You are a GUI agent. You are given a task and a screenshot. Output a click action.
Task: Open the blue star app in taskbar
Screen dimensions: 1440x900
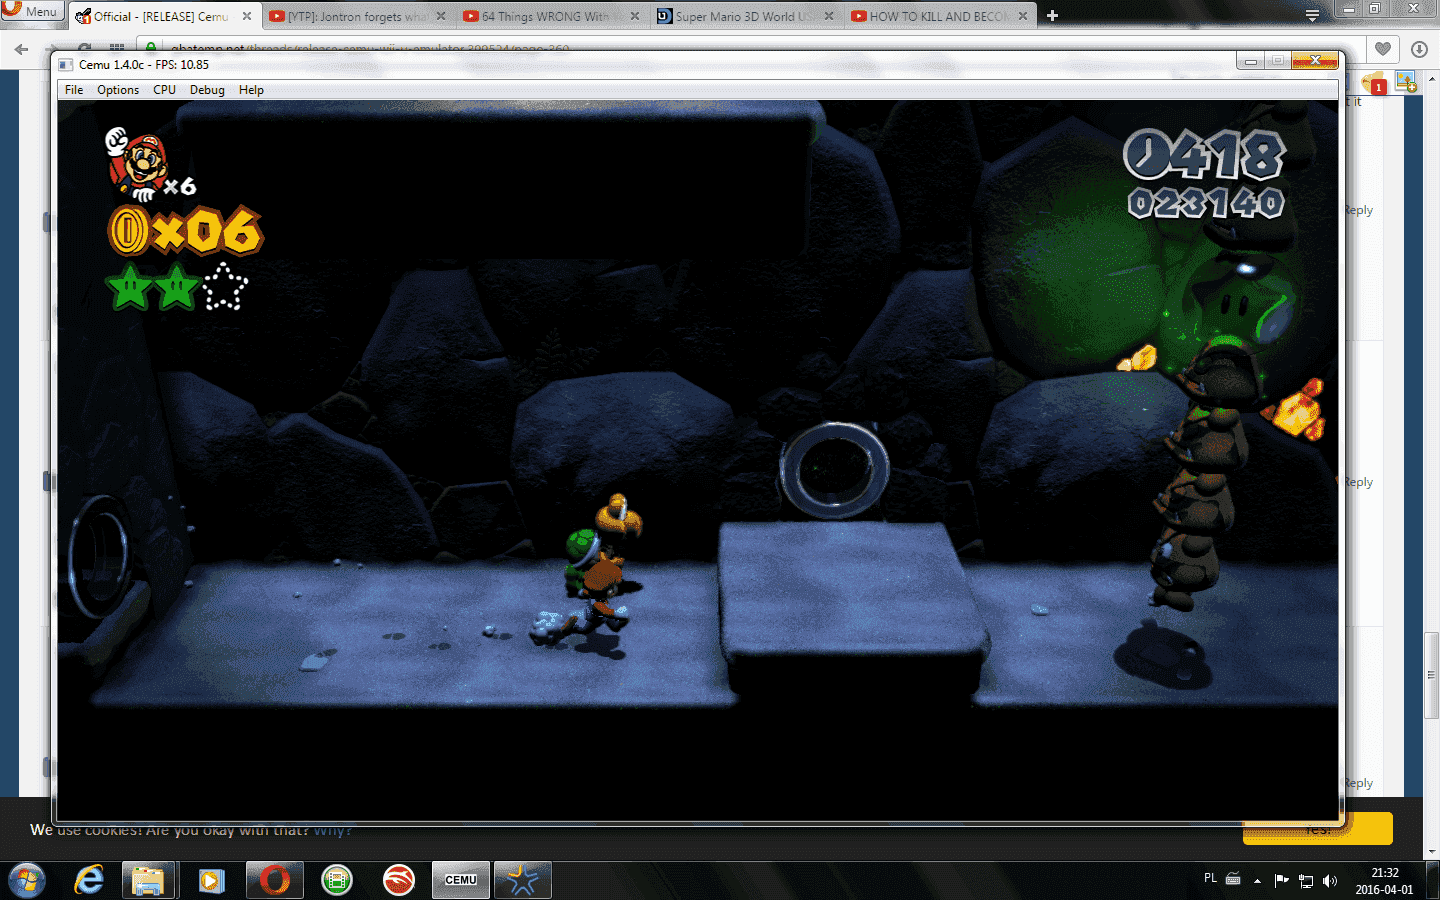tap(523, 880)
